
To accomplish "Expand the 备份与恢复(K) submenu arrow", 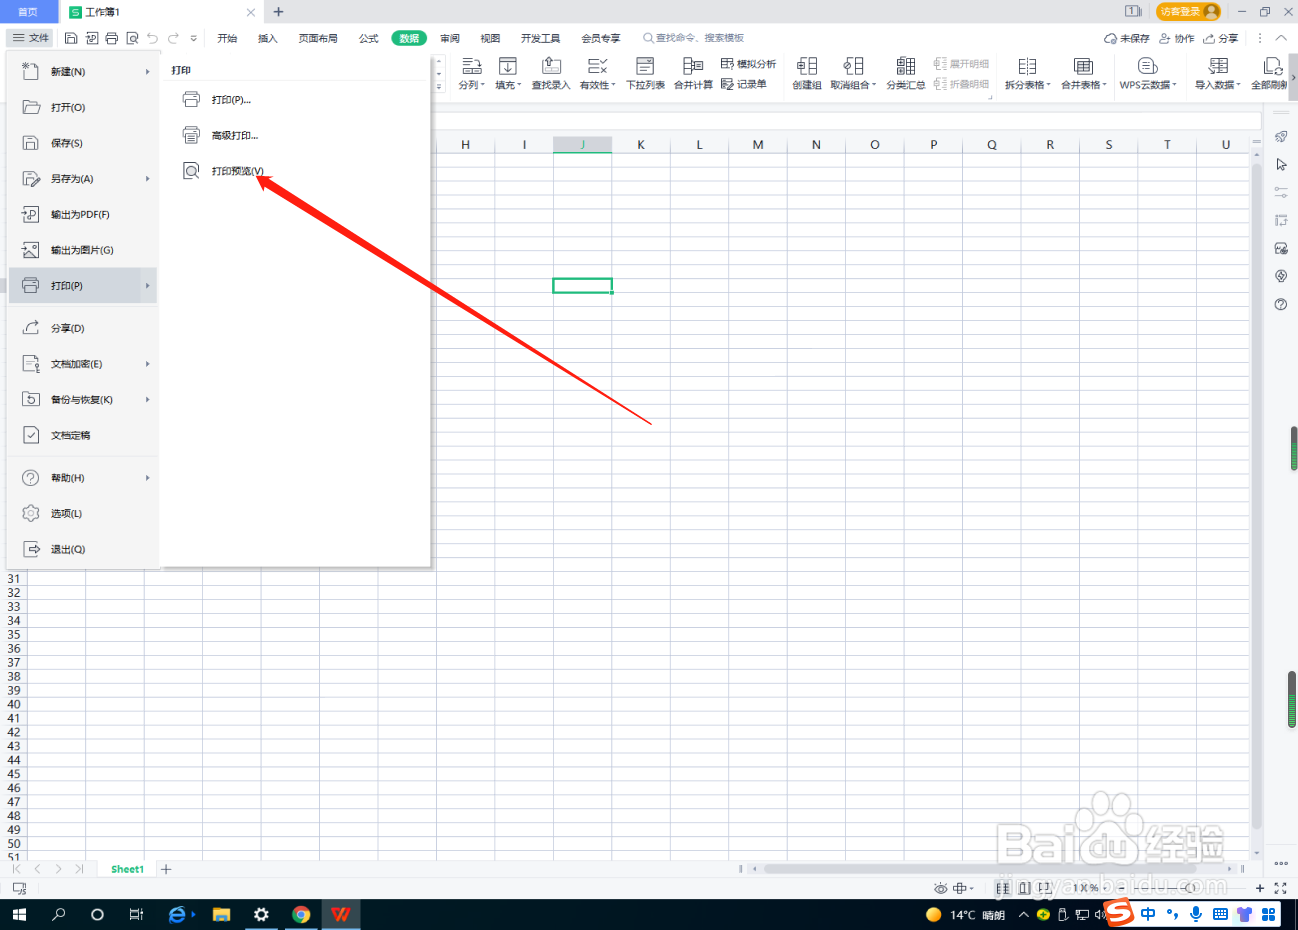I will tap(147, 400).
